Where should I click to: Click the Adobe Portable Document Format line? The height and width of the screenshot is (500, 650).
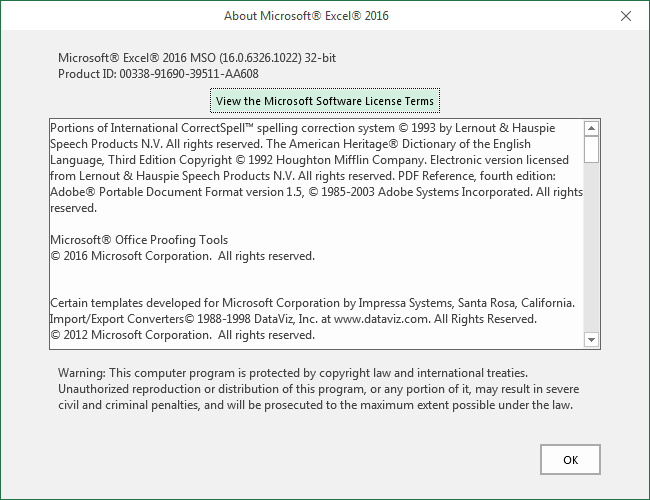(x=316, y=192)
